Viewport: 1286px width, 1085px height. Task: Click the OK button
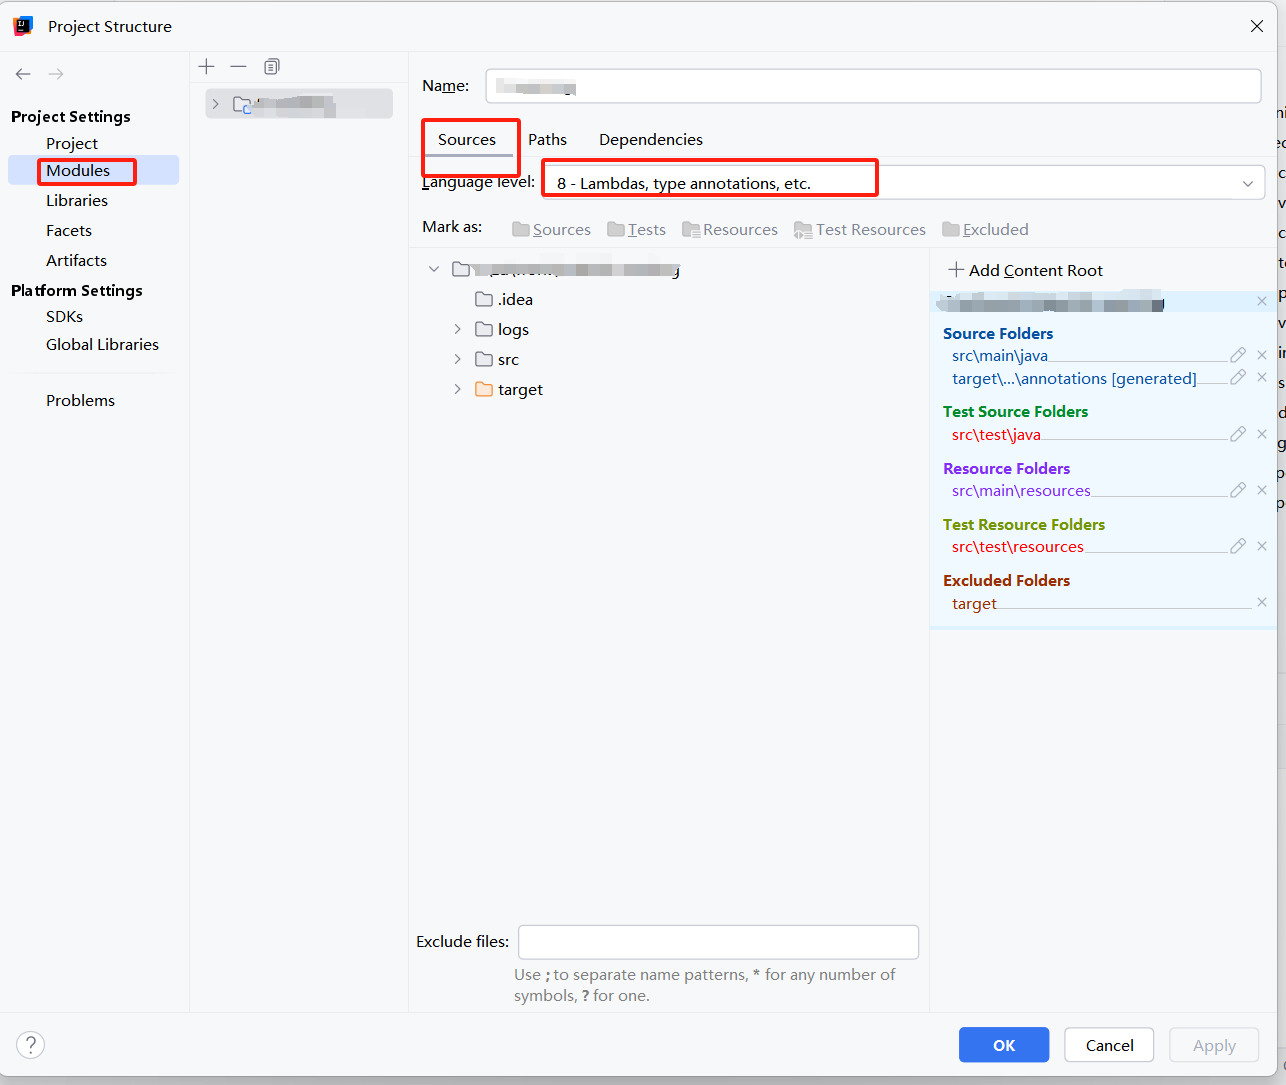[x=1004, y=1045]
